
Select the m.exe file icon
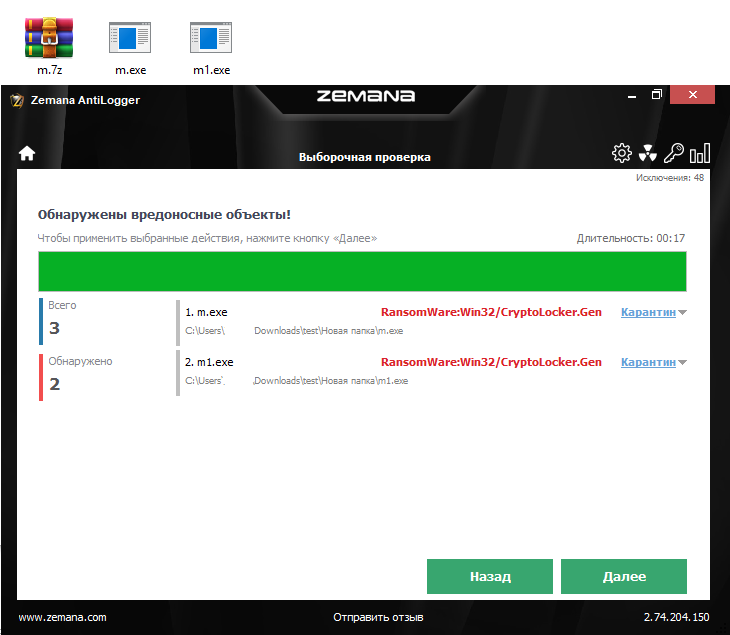click(130, 37)
